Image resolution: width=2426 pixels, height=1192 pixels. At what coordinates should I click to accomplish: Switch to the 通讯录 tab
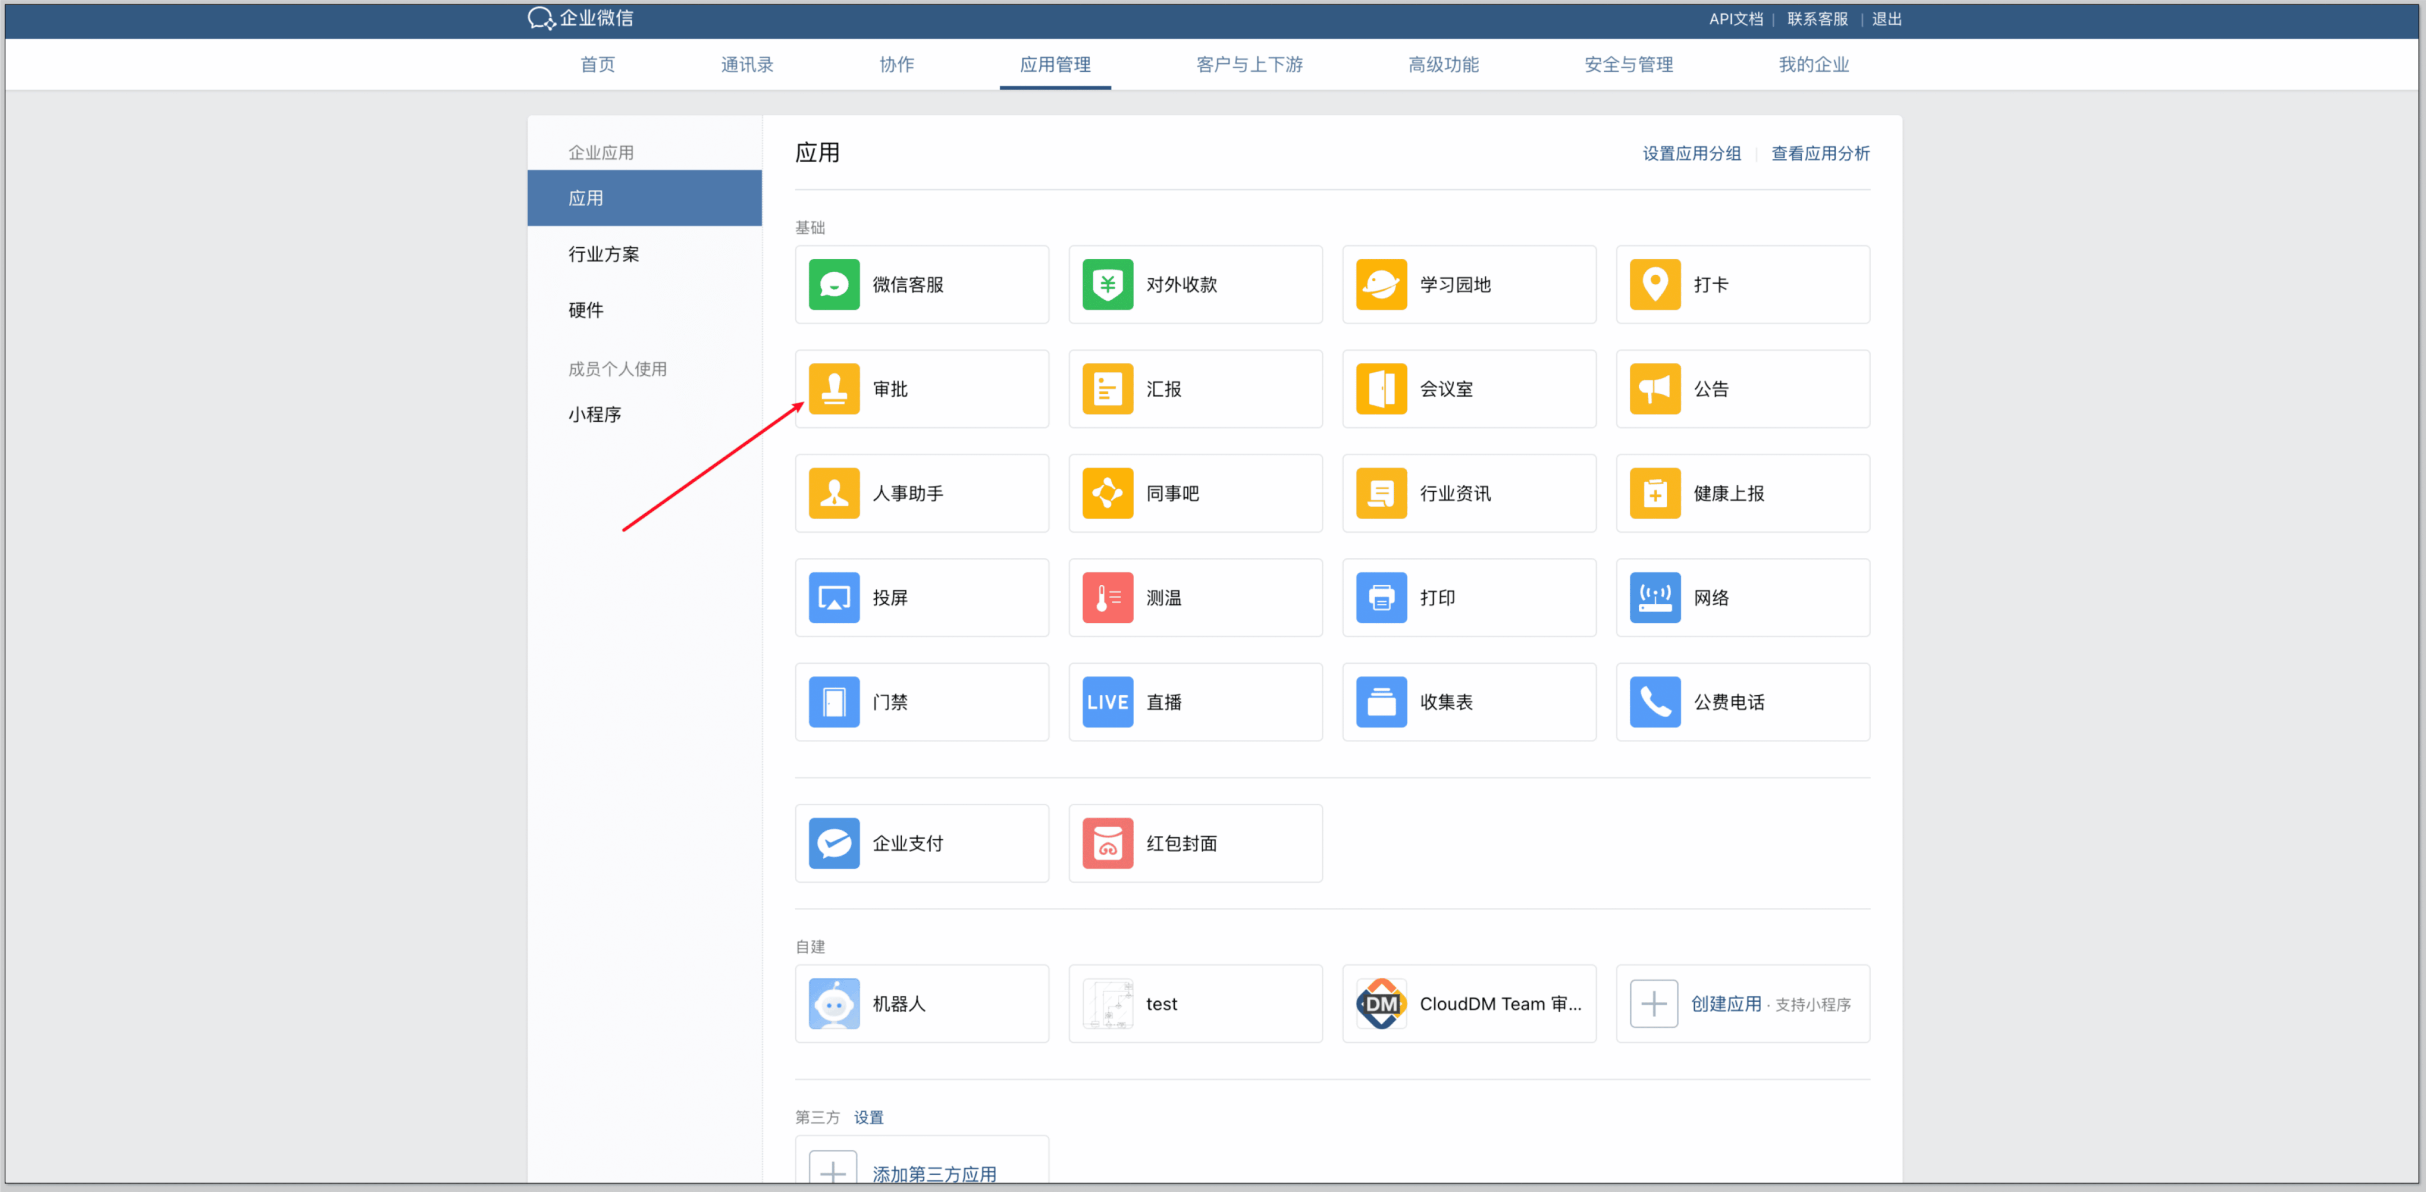(x=747, y=65)
